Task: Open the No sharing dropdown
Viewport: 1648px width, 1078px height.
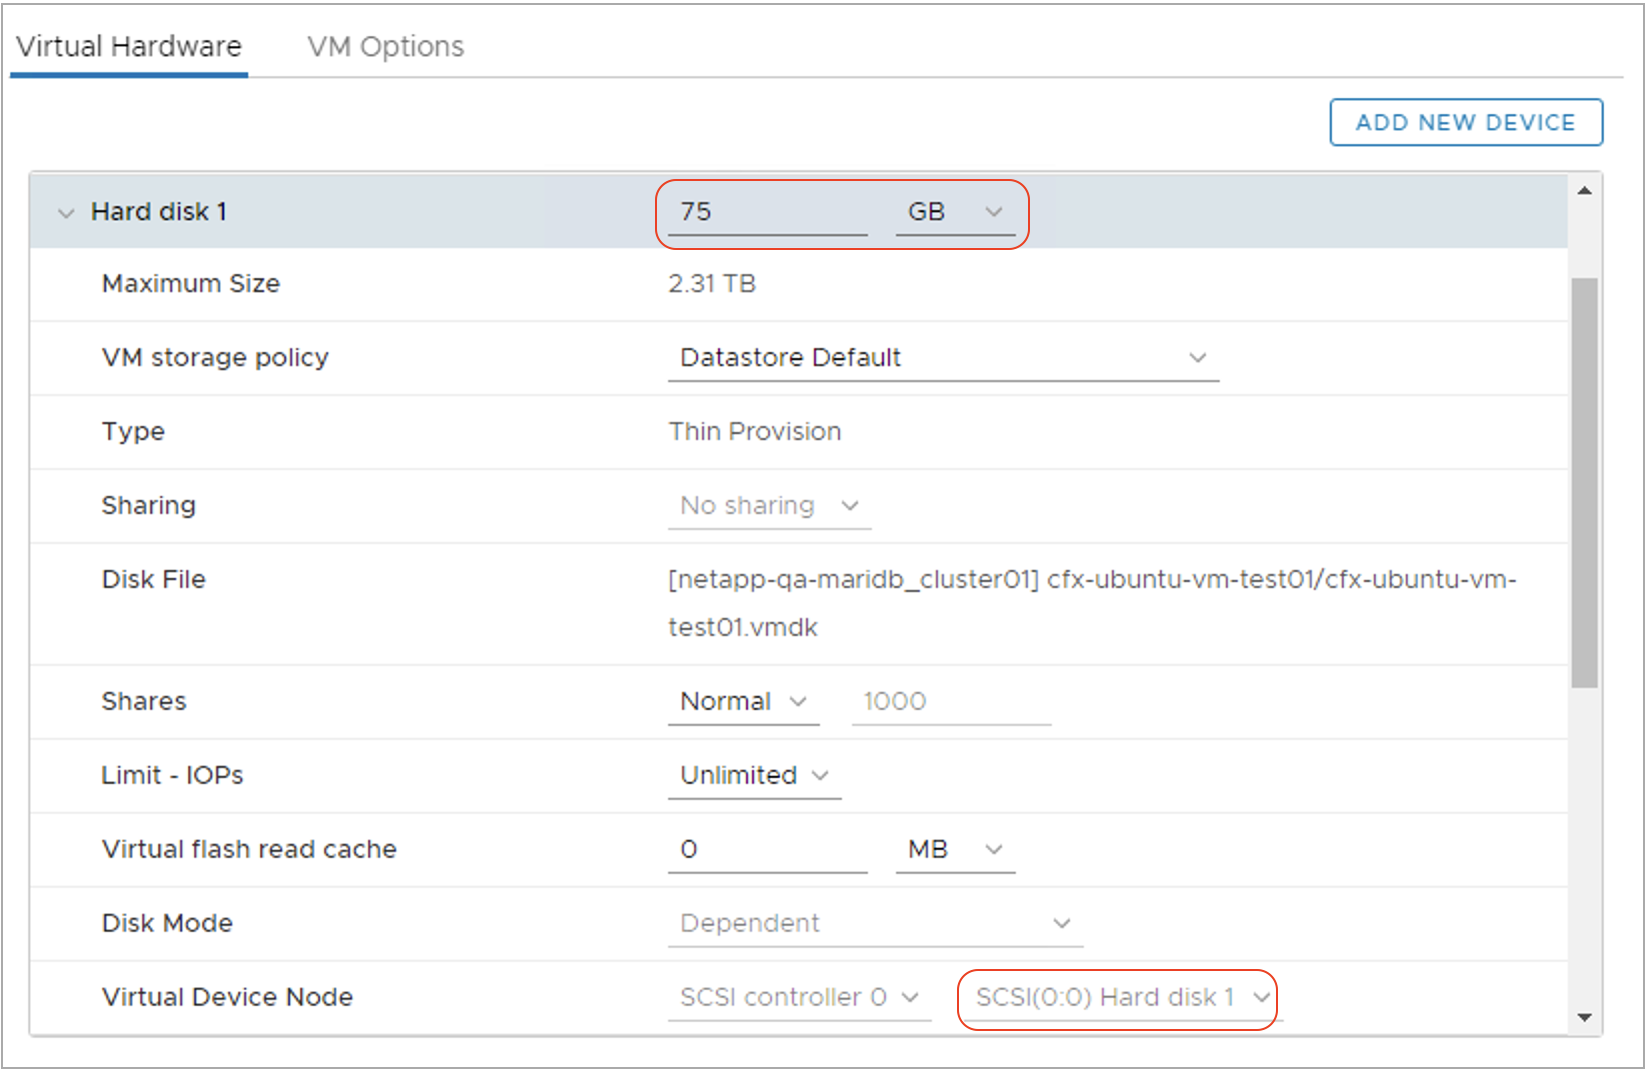Action: pyautogui.click(x=768, y=506)
